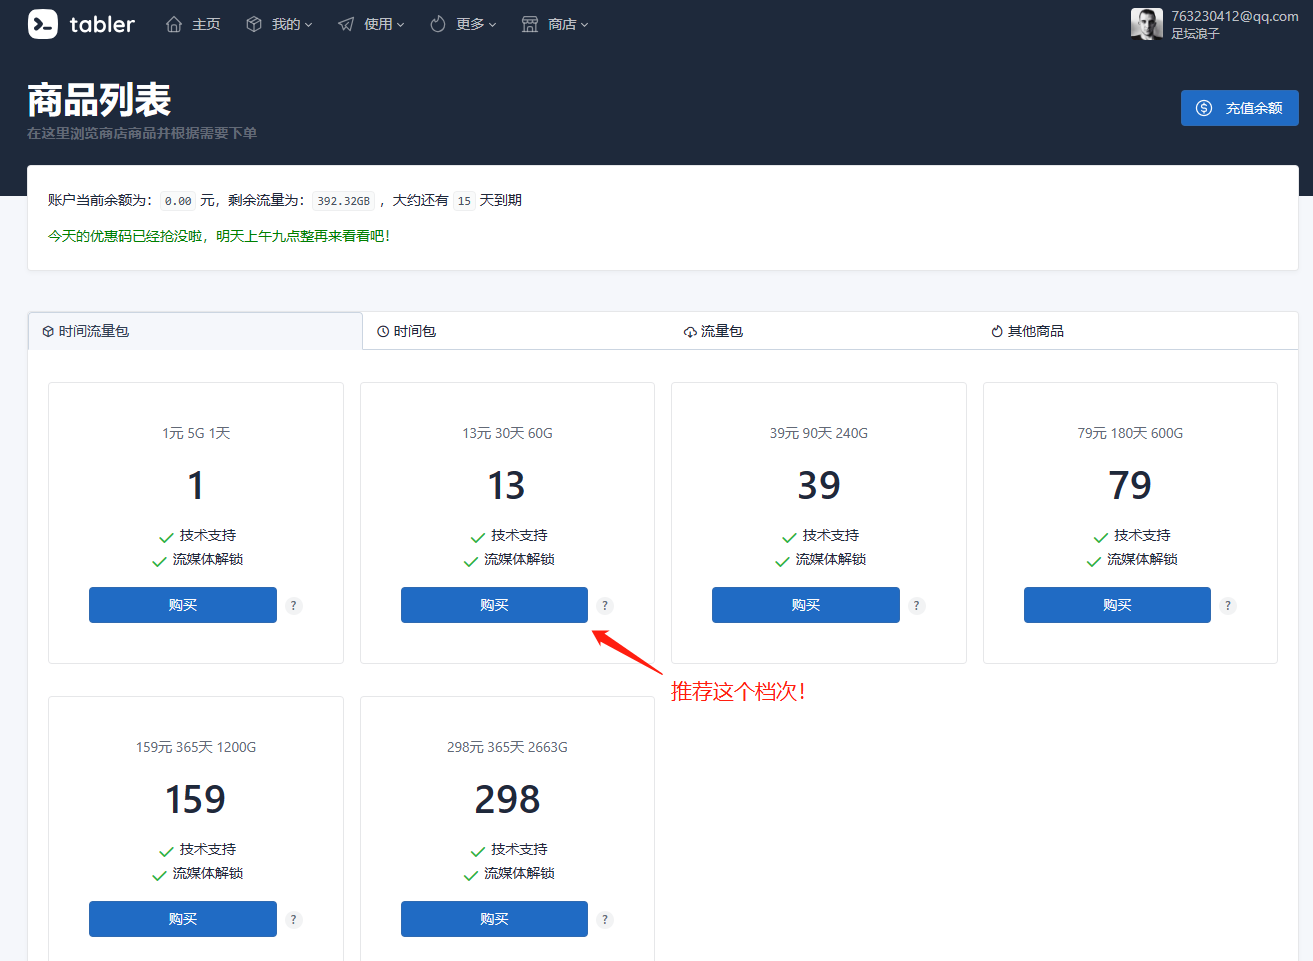This screenshot has height=961, width=1313.
Task: Switch to the 时间流量包 tab
Action: coord(195,331)
